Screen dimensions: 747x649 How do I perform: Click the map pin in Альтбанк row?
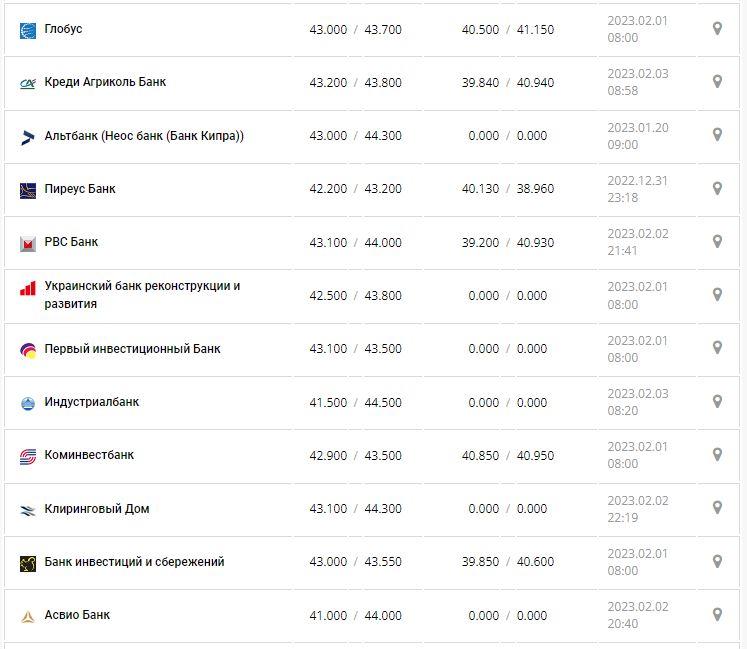pyautogui.click(x=717, y=135)
